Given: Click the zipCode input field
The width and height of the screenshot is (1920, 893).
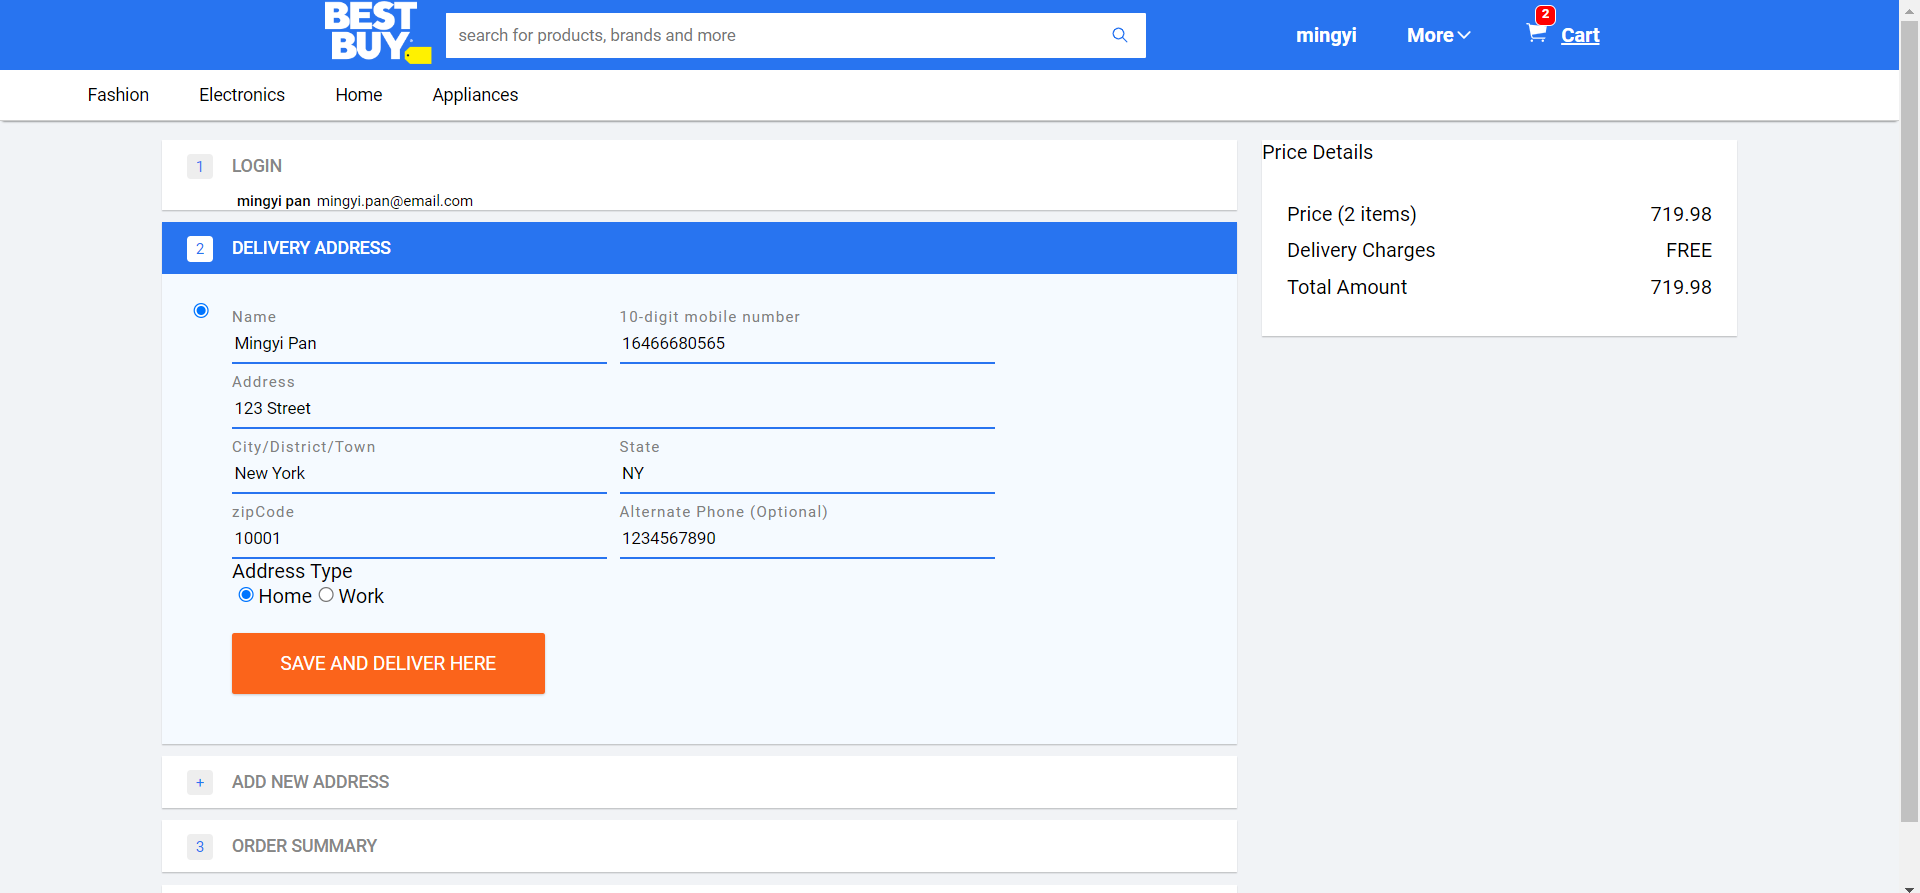Looking at the screenshot, I should pos(418,538).
